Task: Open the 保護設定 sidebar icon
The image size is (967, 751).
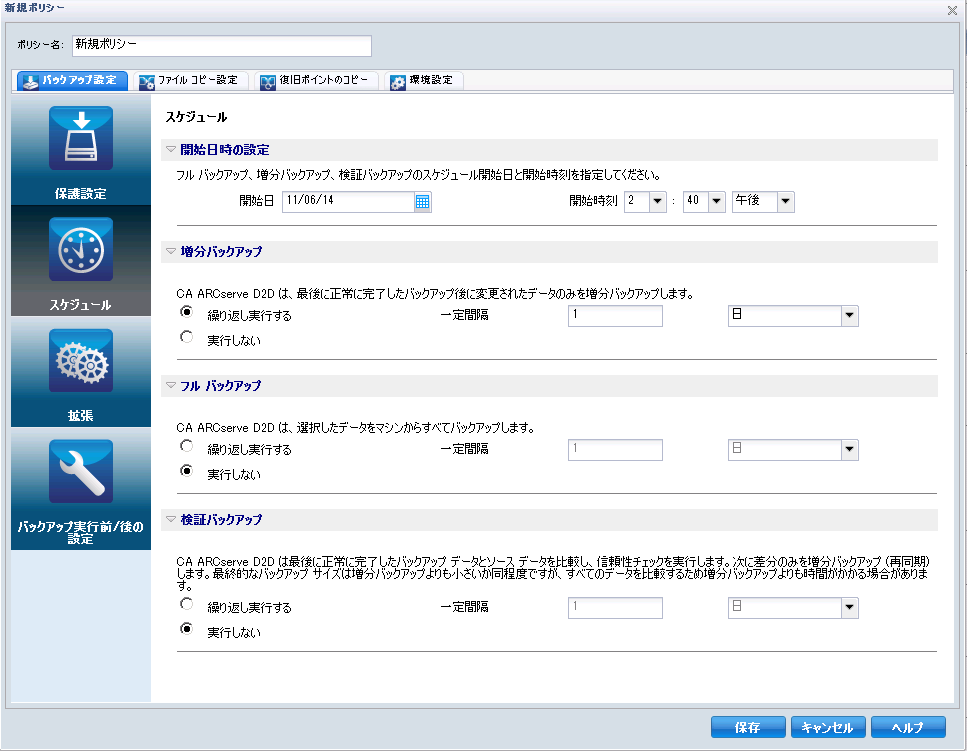Action: pyautogui.click(x=81, y=138)
